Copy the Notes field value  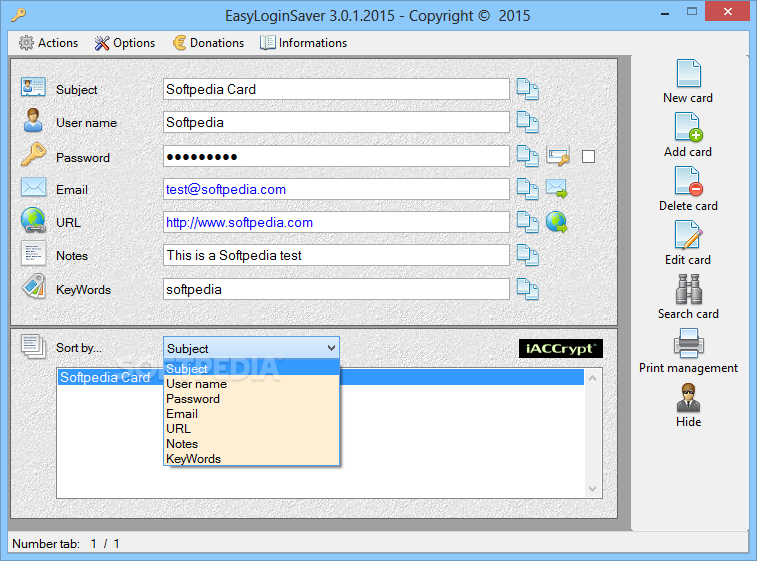coord(528,255)
